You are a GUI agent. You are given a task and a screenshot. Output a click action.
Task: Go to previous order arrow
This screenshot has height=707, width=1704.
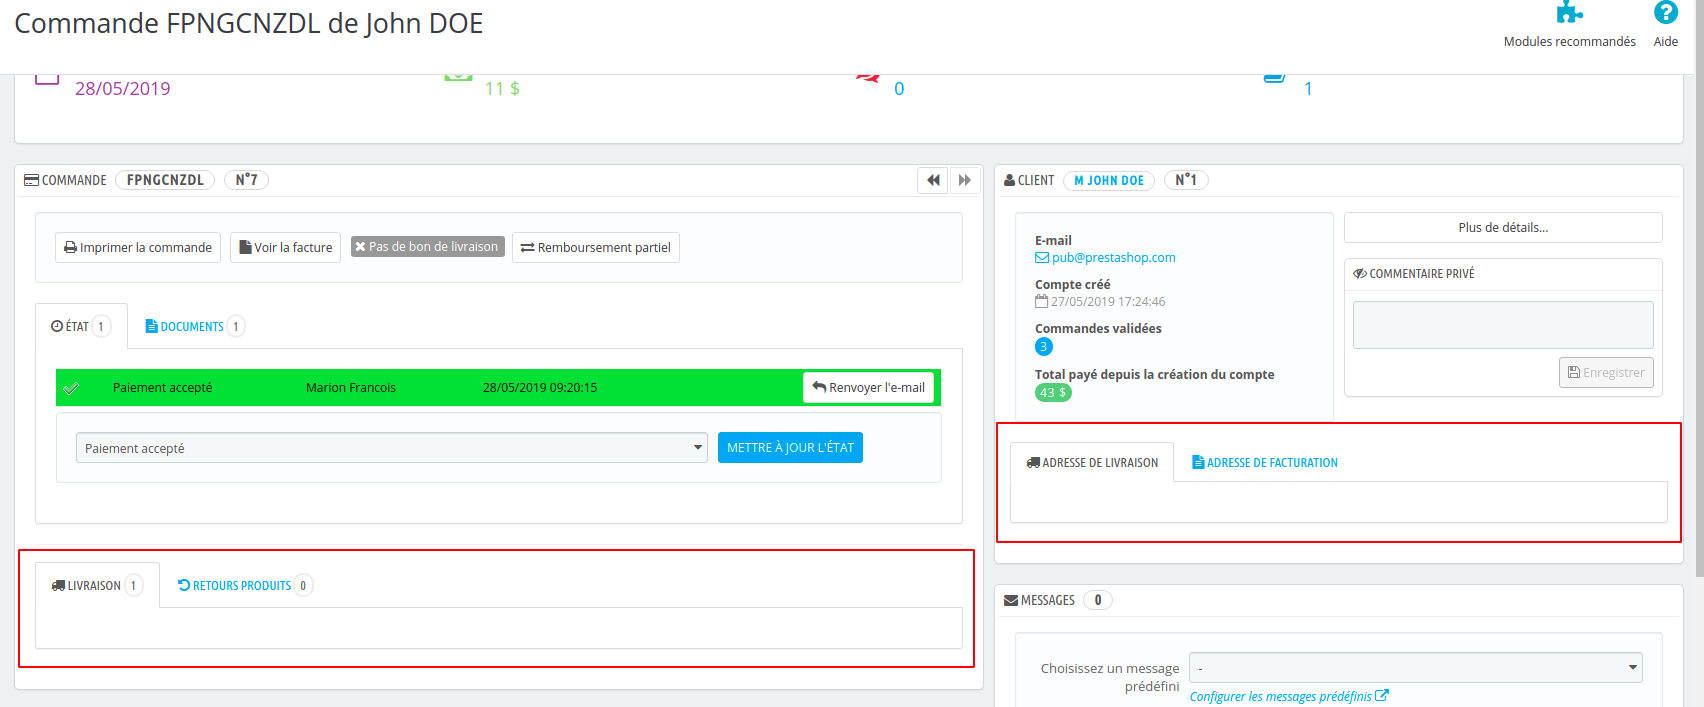click(x=933, y=180)
